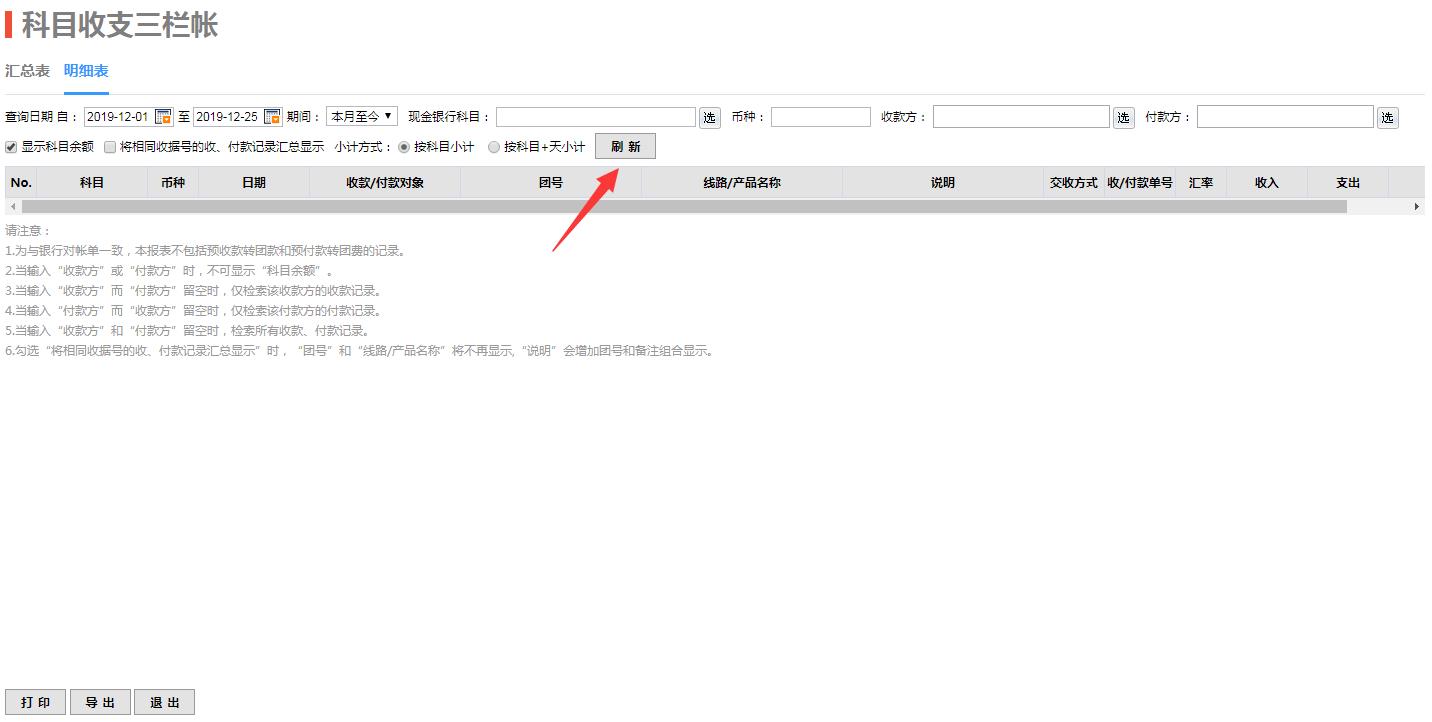The image size is (1432, 722).
Task: Open start date calendar picker icon
Action: click(164, 117)
